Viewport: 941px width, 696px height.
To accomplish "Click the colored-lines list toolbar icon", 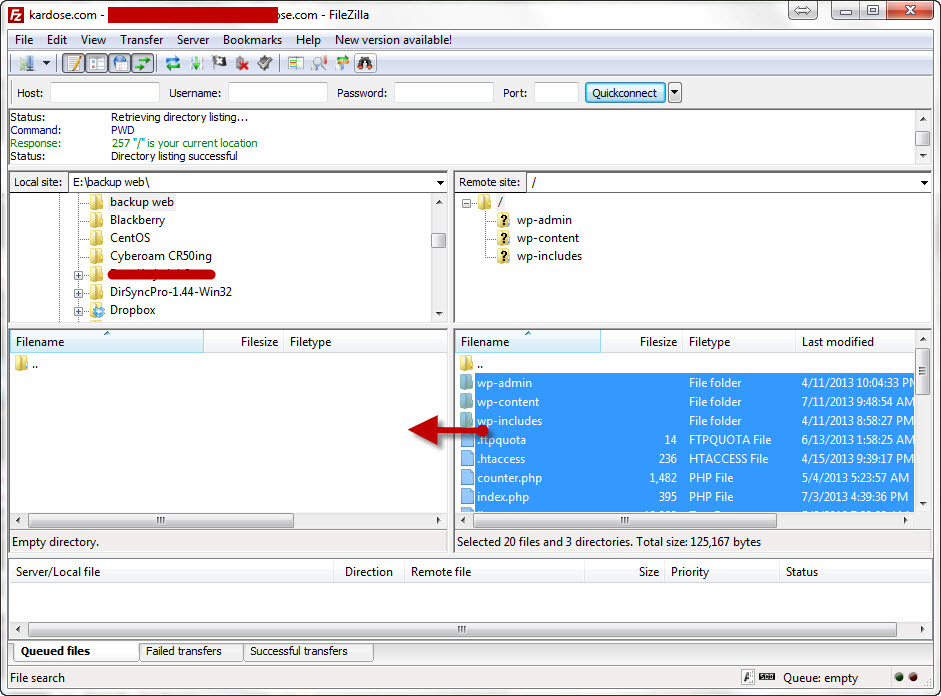I will point(295,63).
